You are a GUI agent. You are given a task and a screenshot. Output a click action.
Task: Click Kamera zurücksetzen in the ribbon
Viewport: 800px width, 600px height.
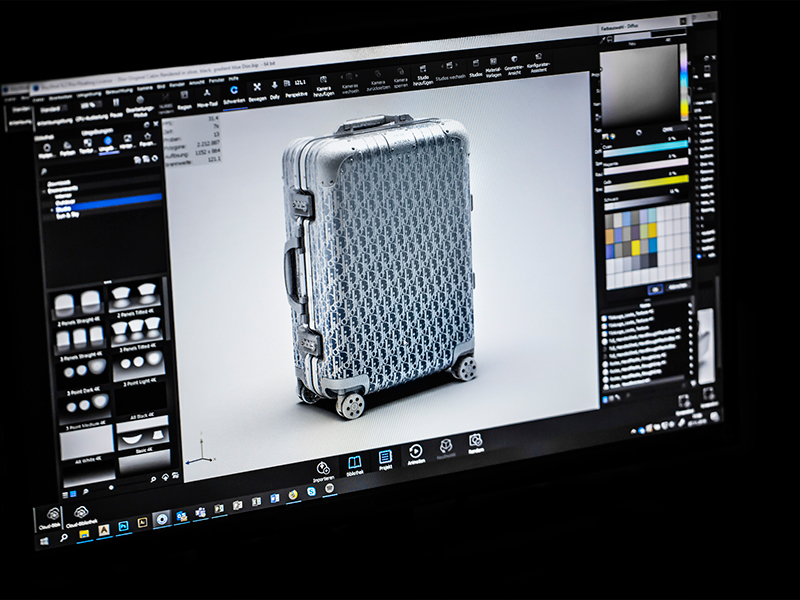[x=378, y=79]
